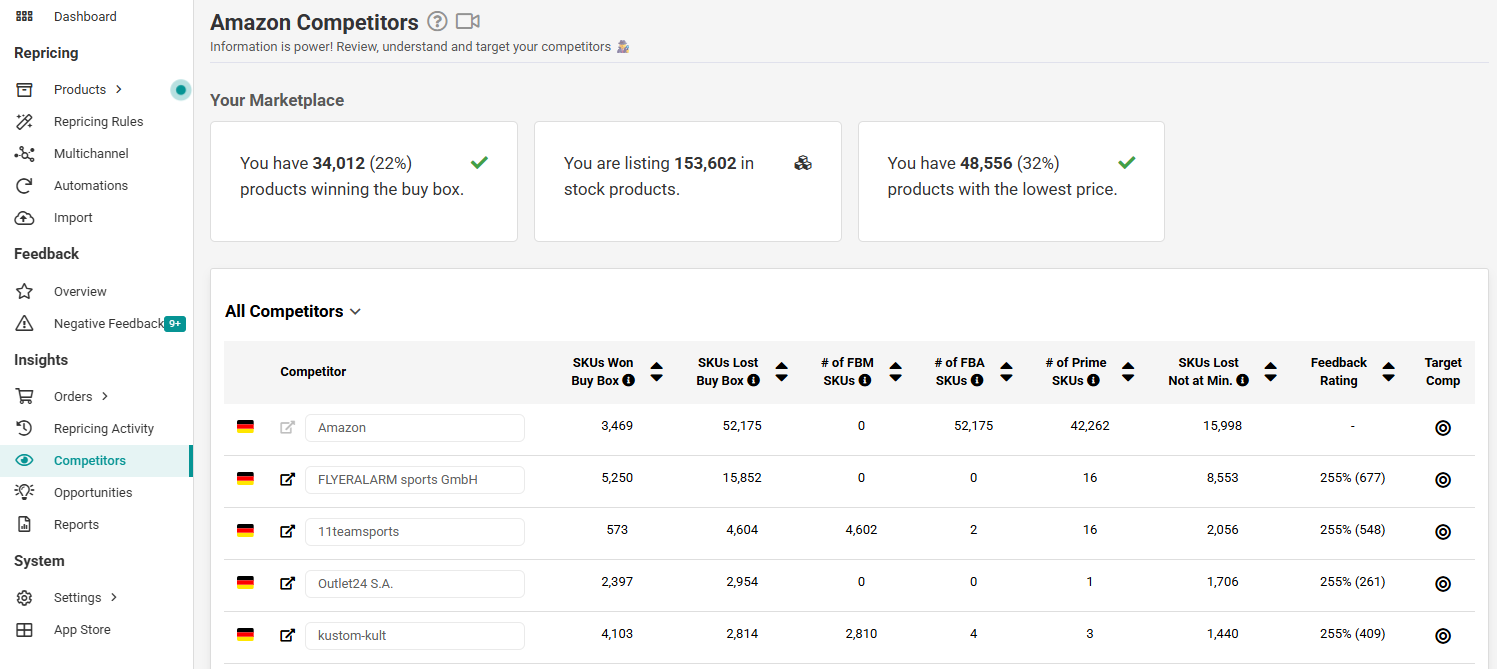Click the kustom-kult competitor name field
The width and height of the screenshot is (1497, 669).
click(x=415, y=635)
